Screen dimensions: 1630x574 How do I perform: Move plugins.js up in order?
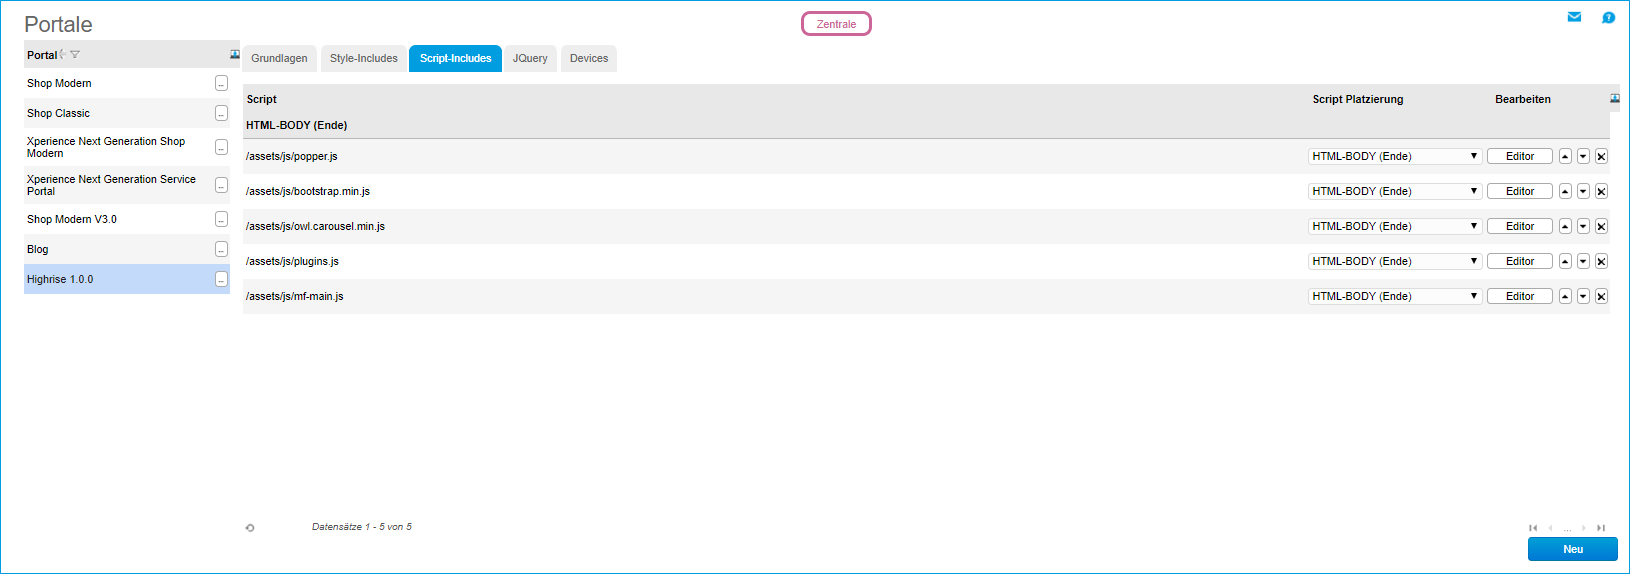pyautogui.click(x=1565, y=261)
